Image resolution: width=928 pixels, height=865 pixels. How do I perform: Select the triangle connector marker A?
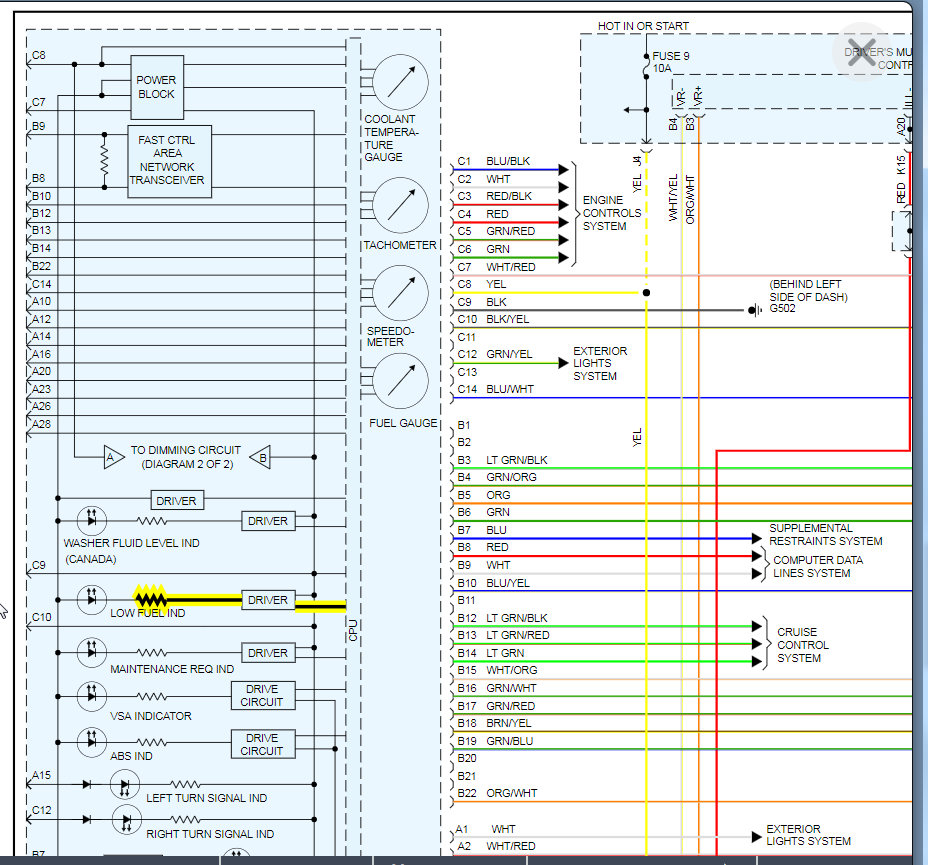point(113,457)
